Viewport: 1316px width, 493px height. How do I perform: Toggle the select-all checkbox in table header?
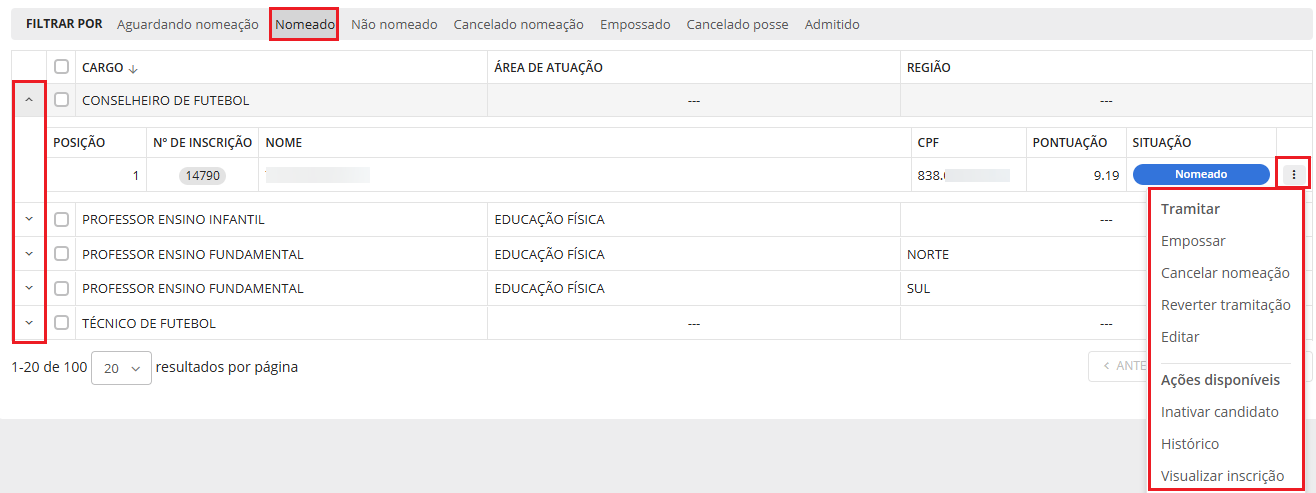(x=62, y=67)
